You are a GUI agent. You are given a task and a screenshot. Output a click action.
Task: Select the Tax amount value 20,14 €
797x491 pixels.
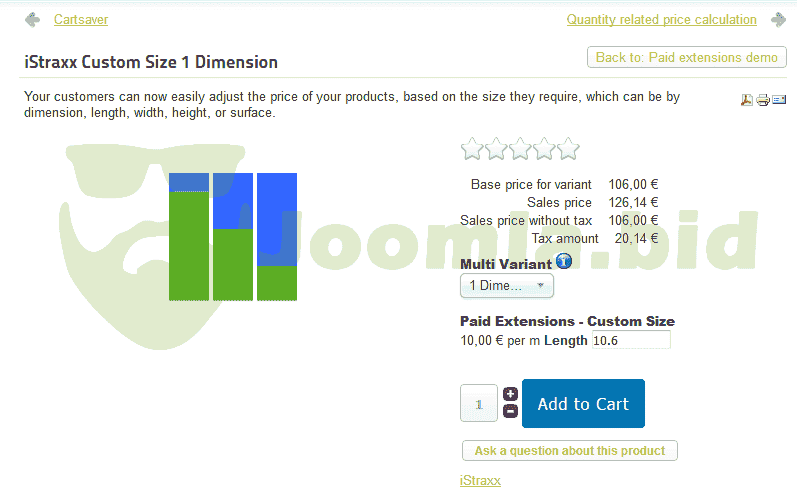[x=636, y=238]
